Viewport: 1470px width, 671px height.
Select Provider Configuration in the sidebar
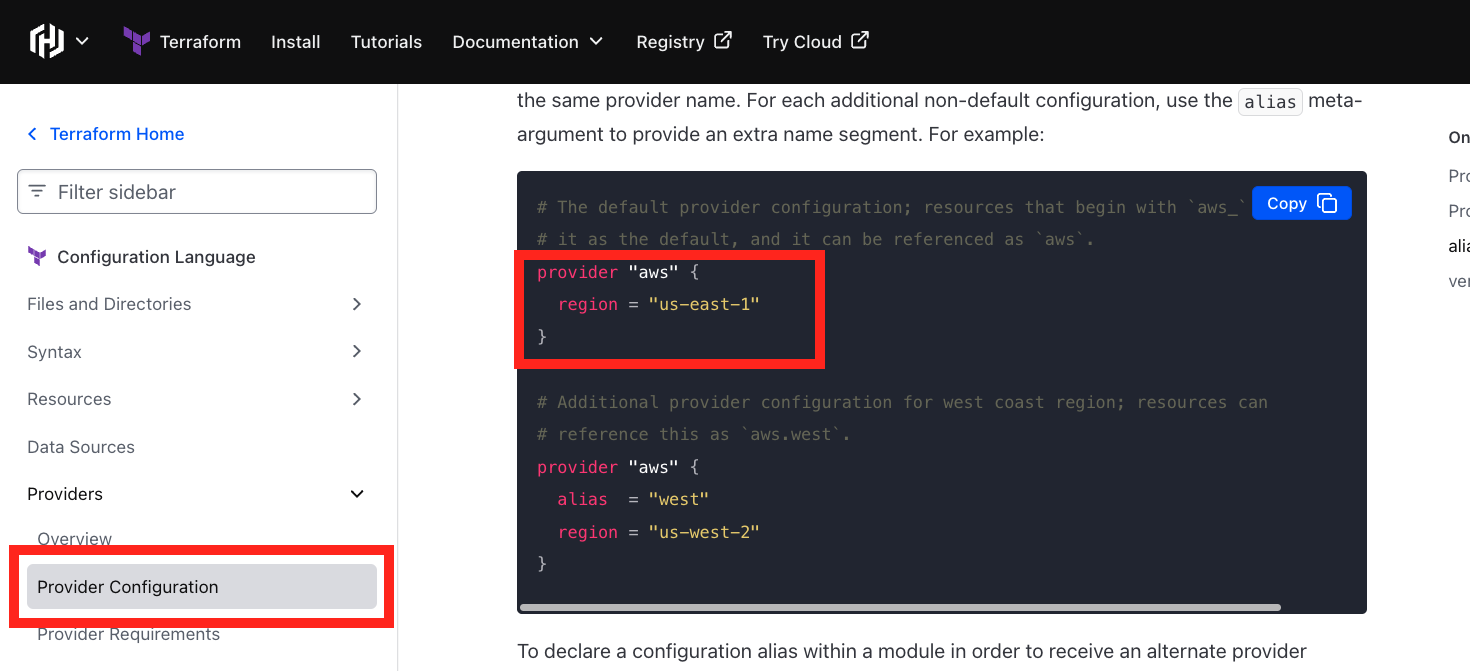[x=202, y=587]
